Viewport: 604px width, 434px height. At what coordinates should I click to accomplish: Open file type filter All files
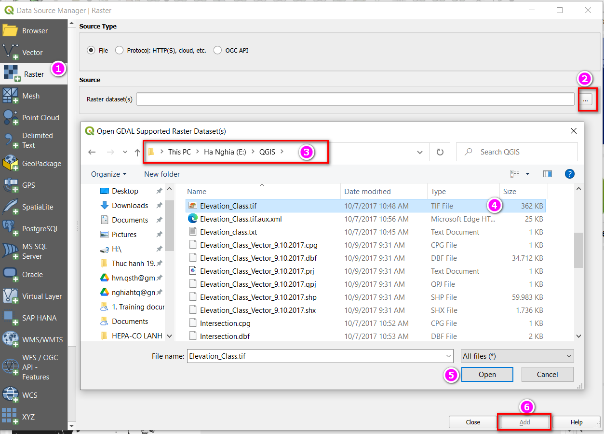click(517, 356)
